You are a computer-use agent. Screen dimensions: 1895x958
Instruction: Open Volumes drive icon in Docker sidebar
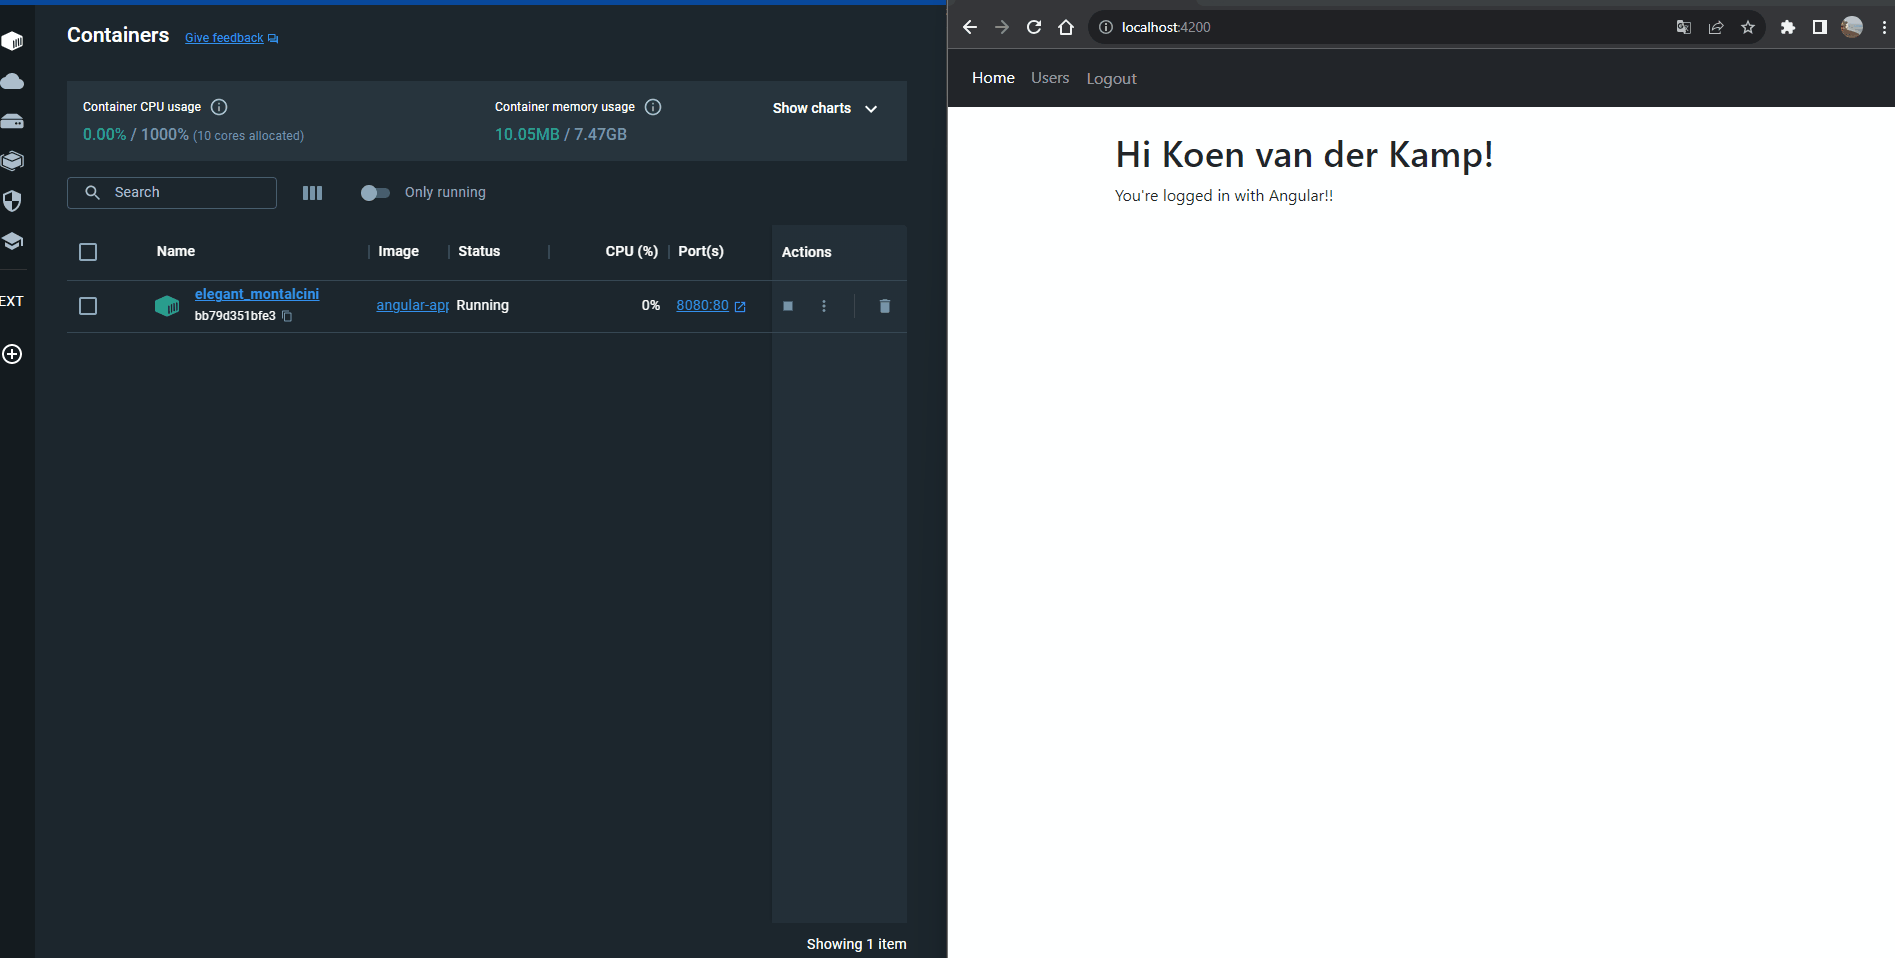[12, 121]
